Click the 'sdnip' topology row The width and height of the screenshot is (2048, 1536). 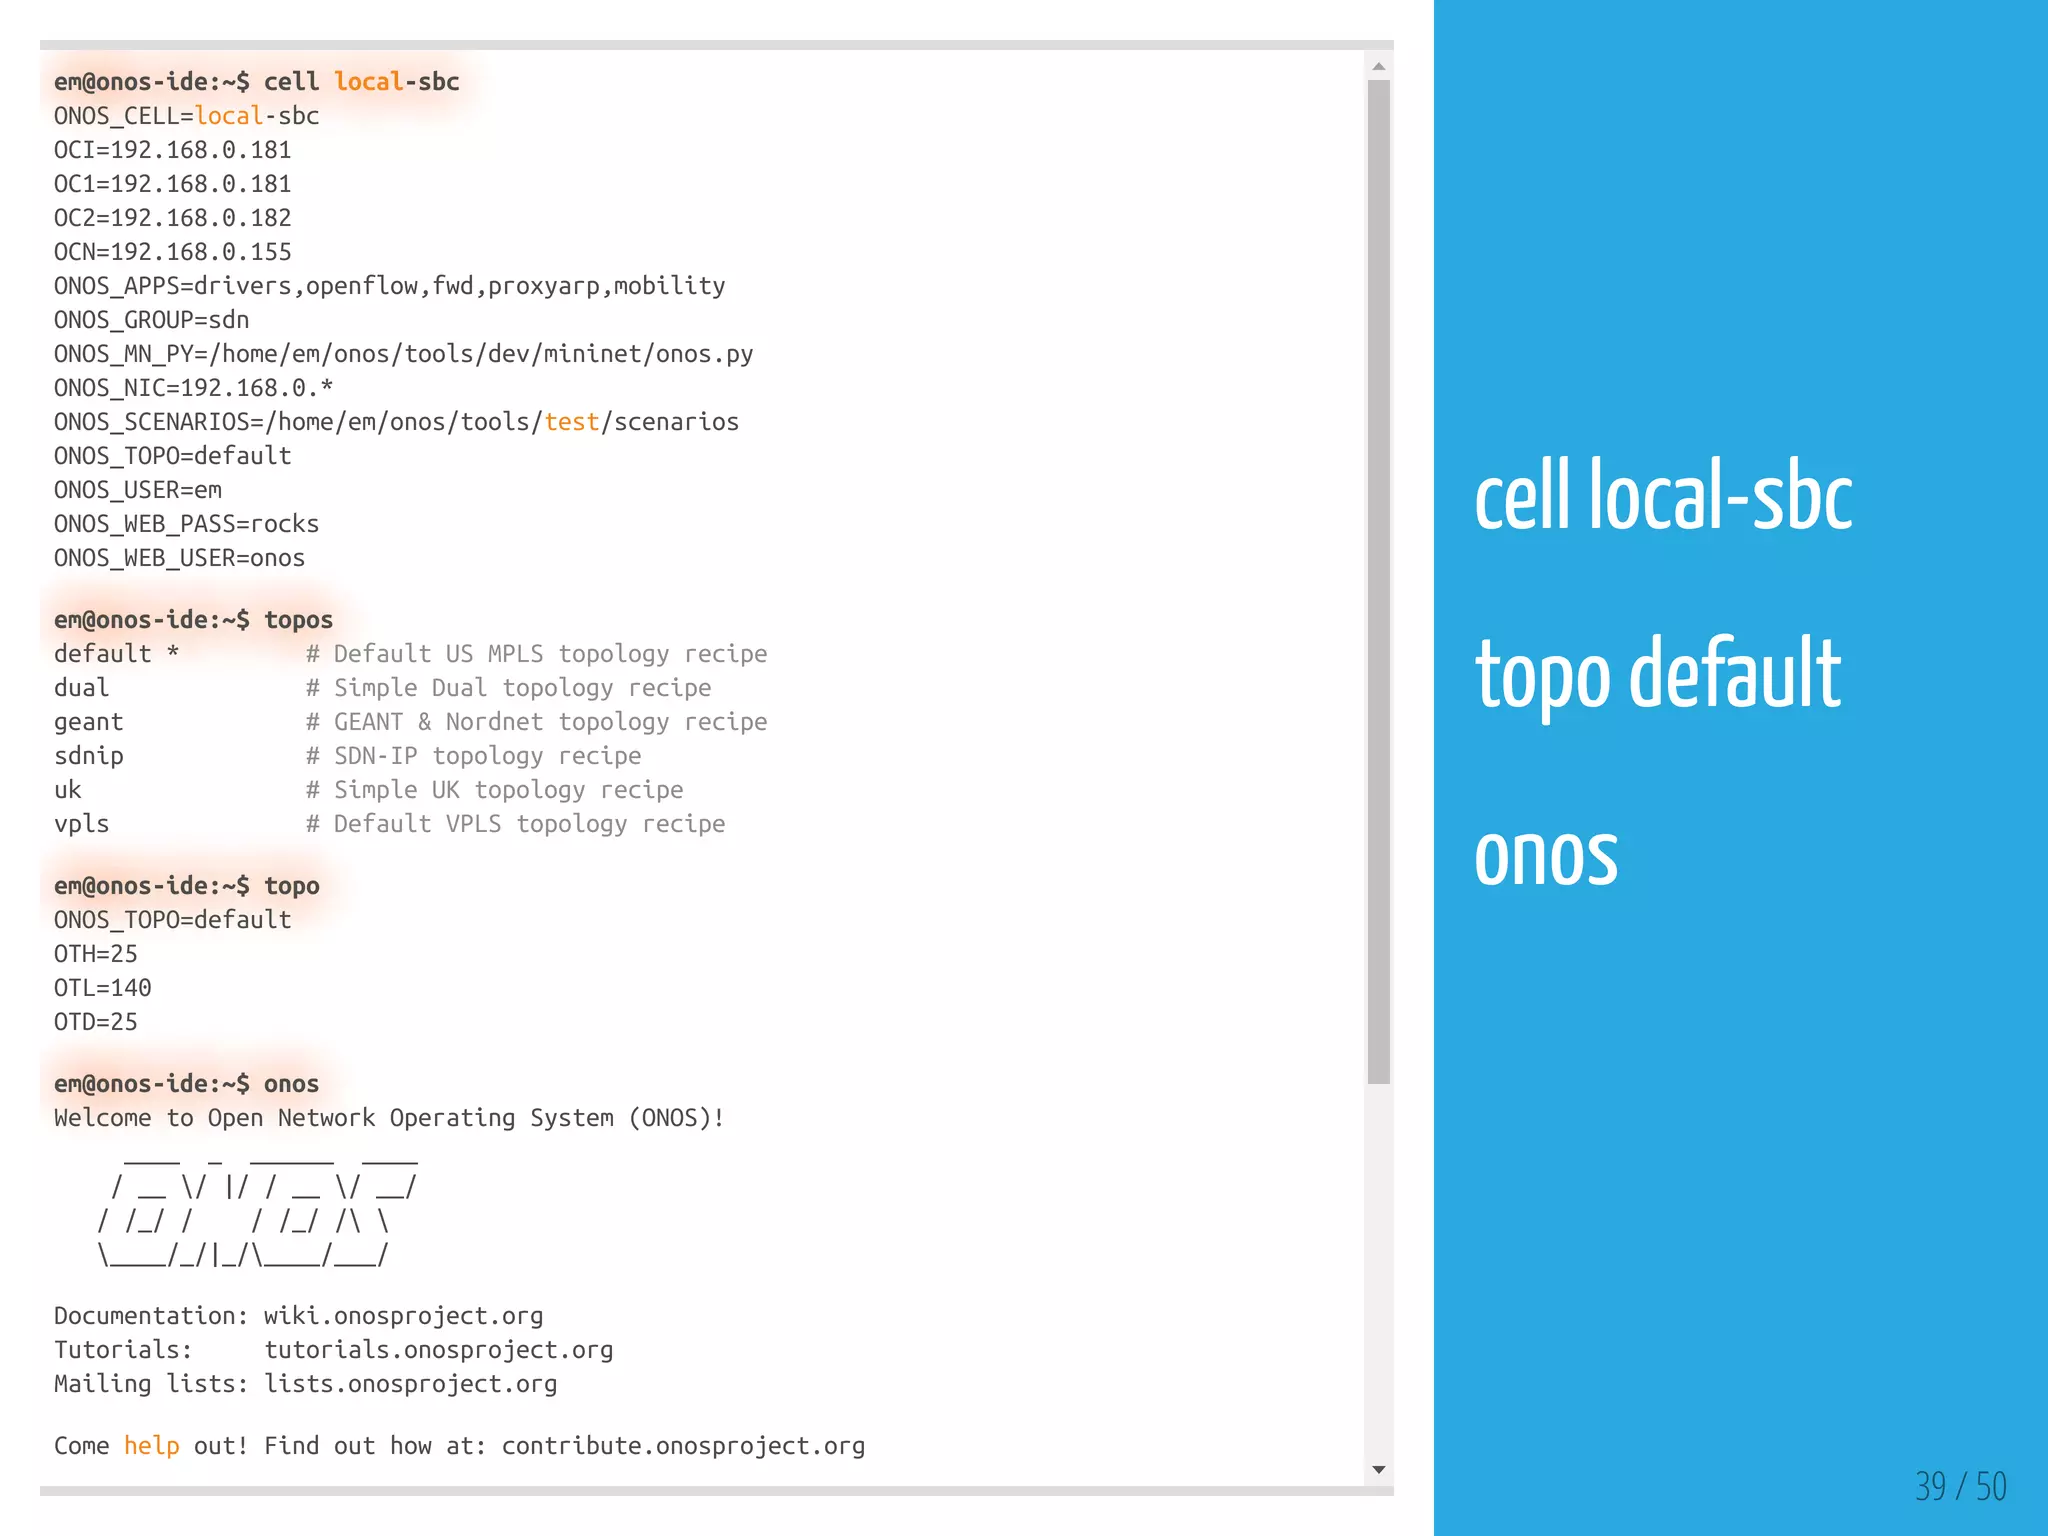pyautogui.click(x=348, y=756)
